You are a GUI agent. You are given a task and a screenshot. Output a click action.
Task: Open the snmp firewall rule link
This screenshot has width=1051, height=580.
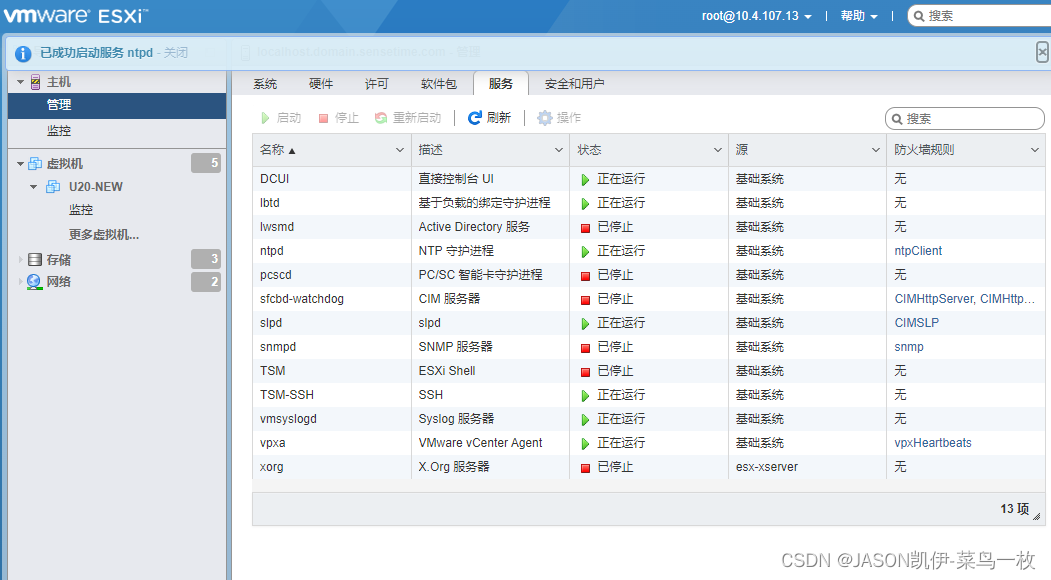coord(909,347)
